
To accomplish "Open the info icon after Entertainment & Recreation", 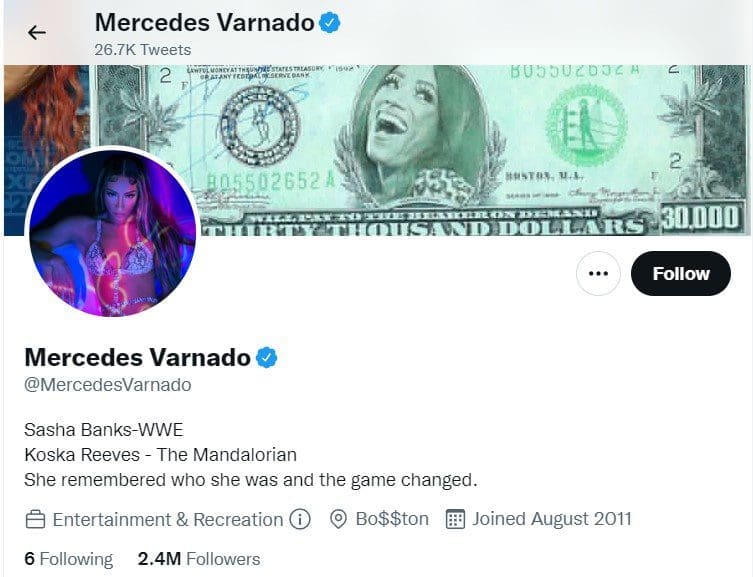I will [300, 519].
